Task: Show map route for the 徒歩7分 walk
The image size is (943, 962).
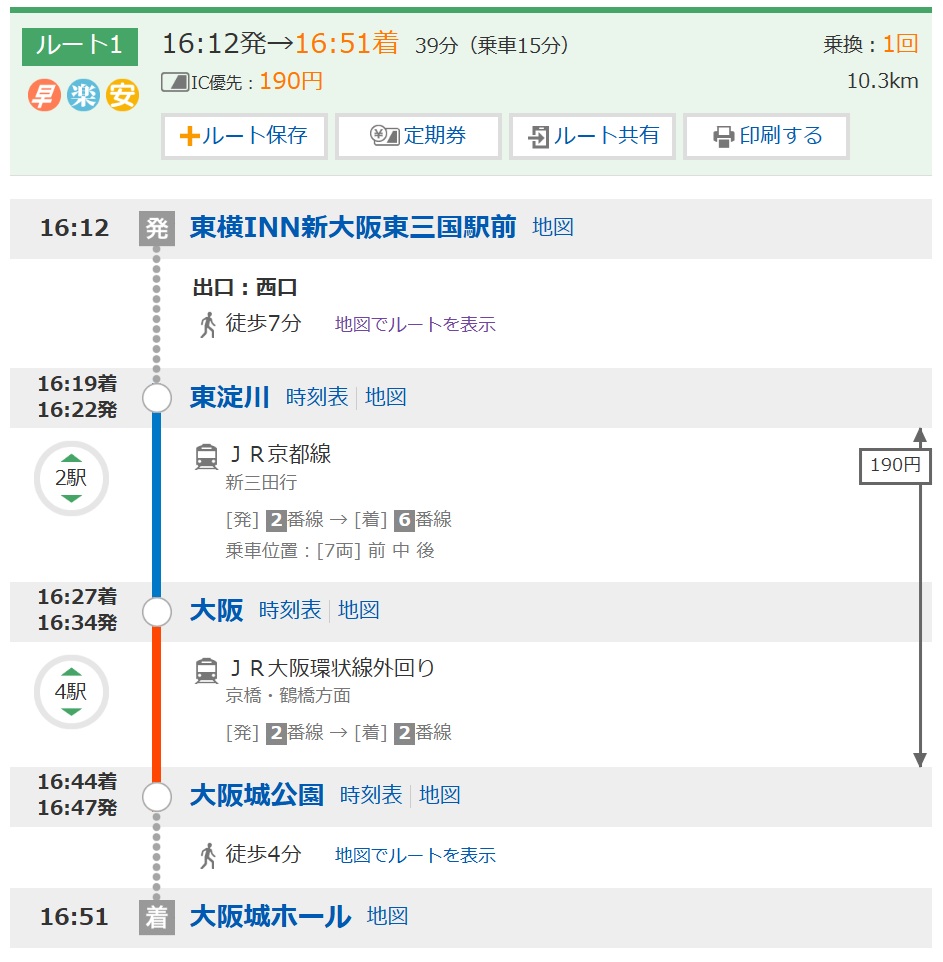Action: 415,325
